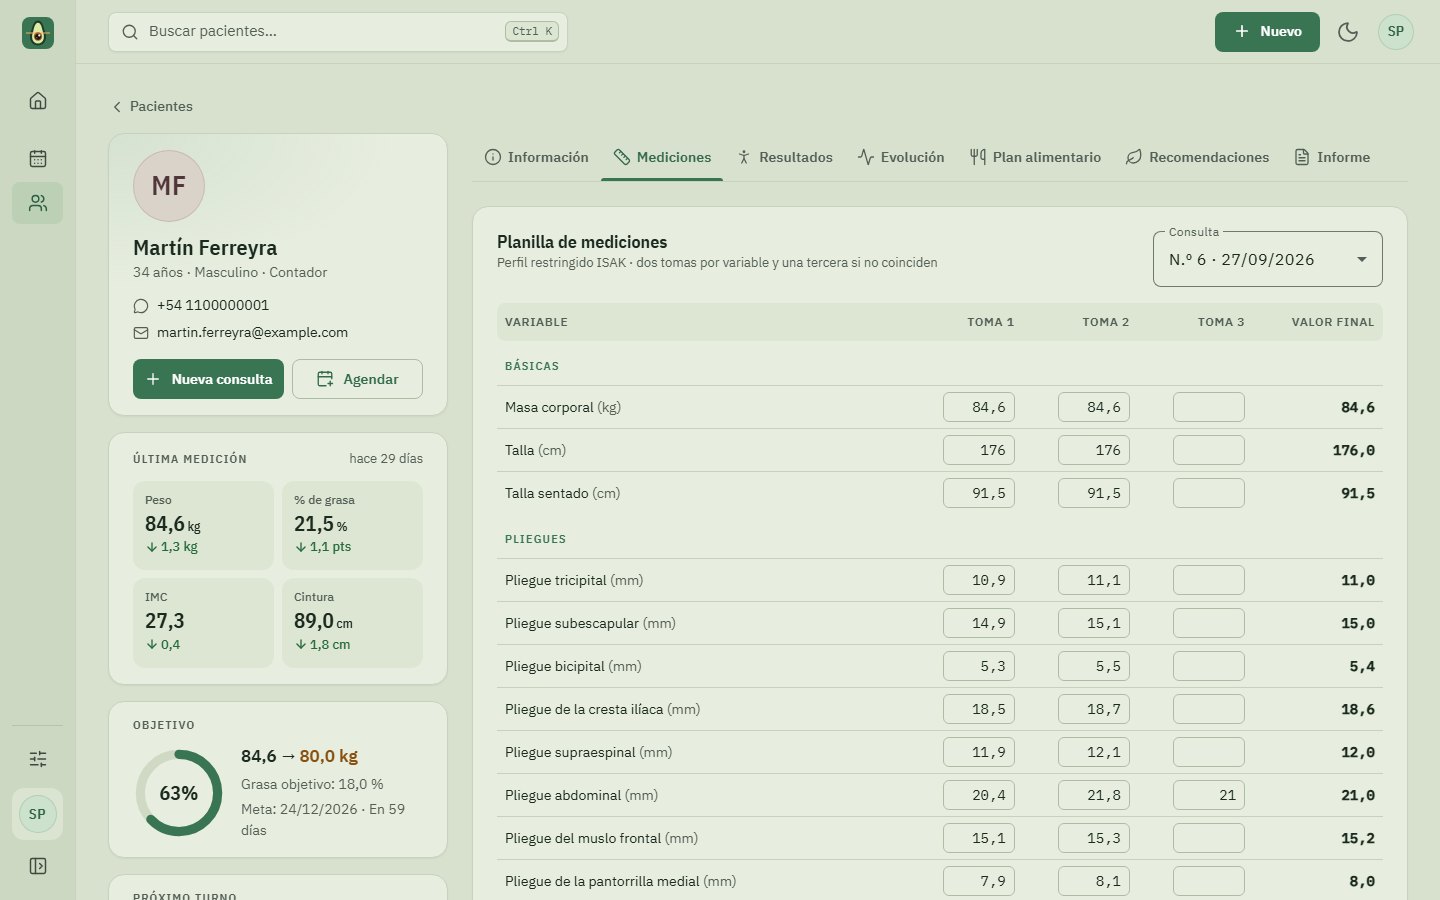Edit Masa corporal Toma 1 field
Screen dimensions: 1440x900
(979, 407)
